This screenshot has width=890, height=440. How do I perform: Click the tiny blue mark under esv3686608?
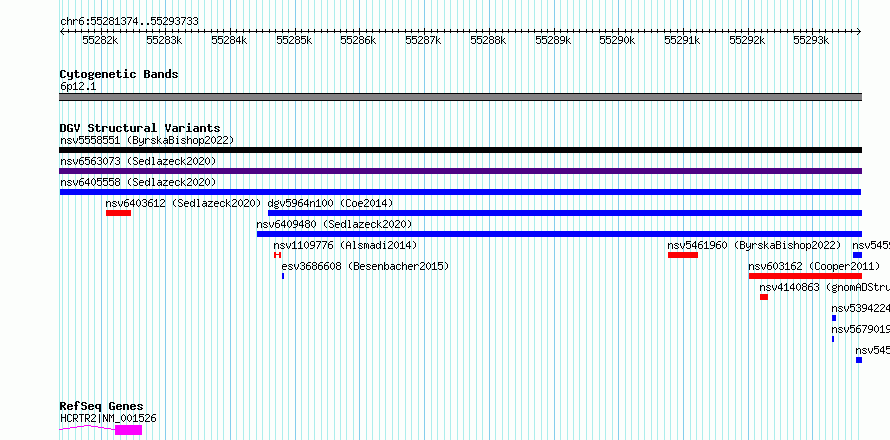[283, 276]
